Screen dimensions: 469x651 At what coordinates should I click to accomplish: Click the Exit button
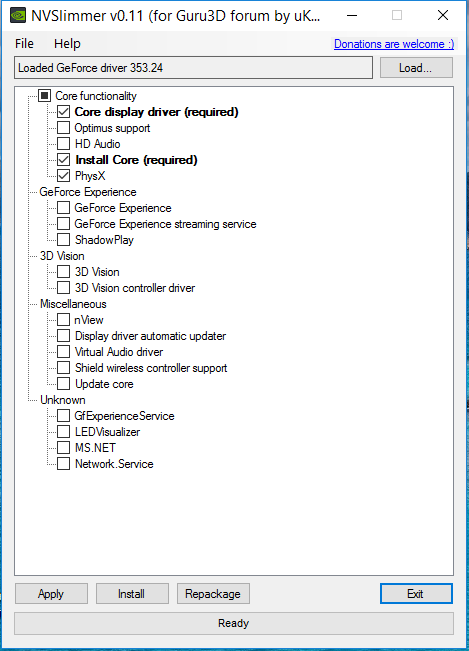(x=416, y=594)
